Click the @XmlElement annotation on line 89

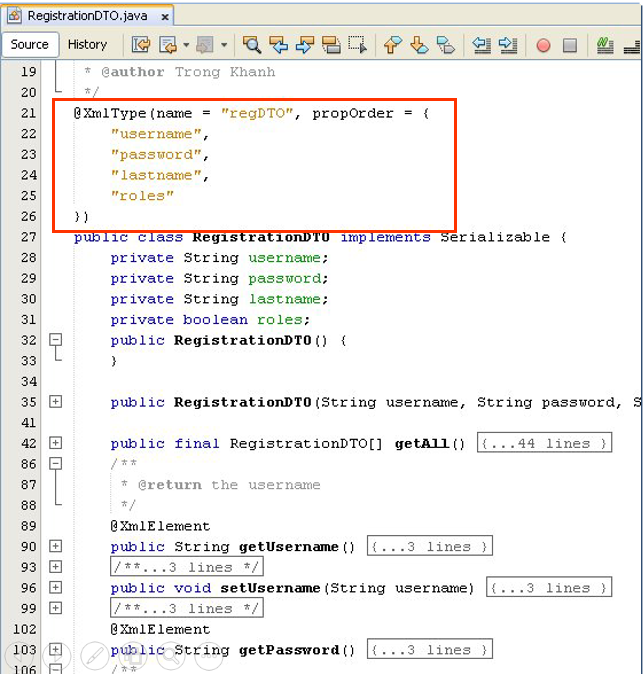pos(160,526)
